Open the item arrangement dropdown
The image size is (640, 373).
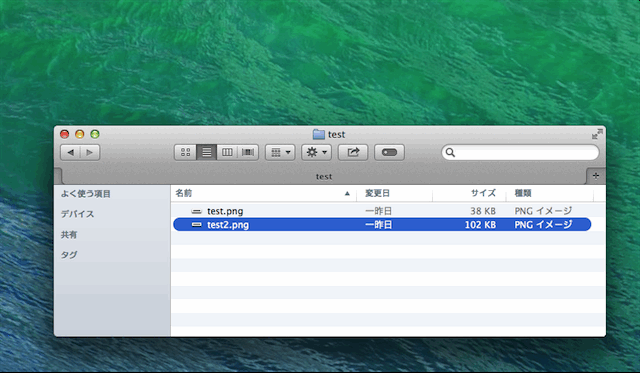[280, 152]
